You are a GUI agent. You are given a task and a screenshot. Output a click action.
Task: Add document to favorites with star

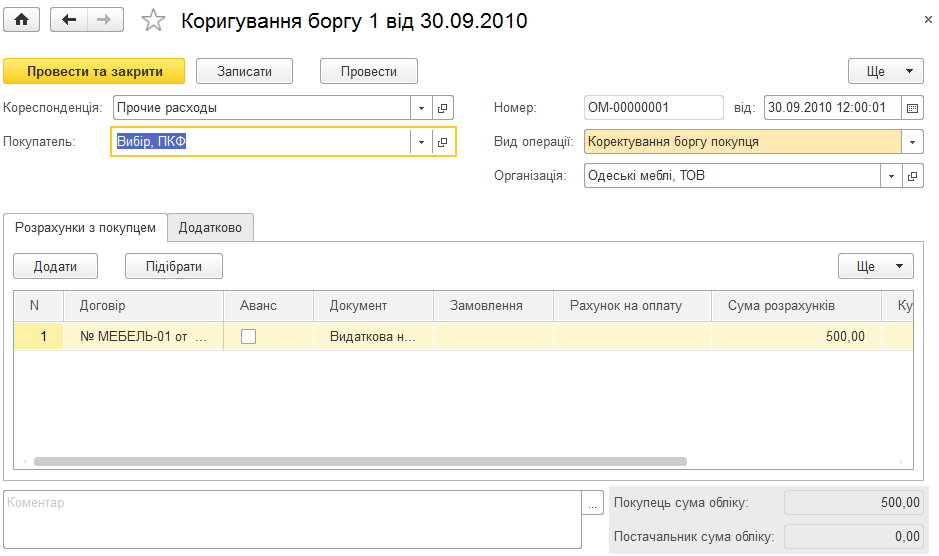[x=153, y=20]
